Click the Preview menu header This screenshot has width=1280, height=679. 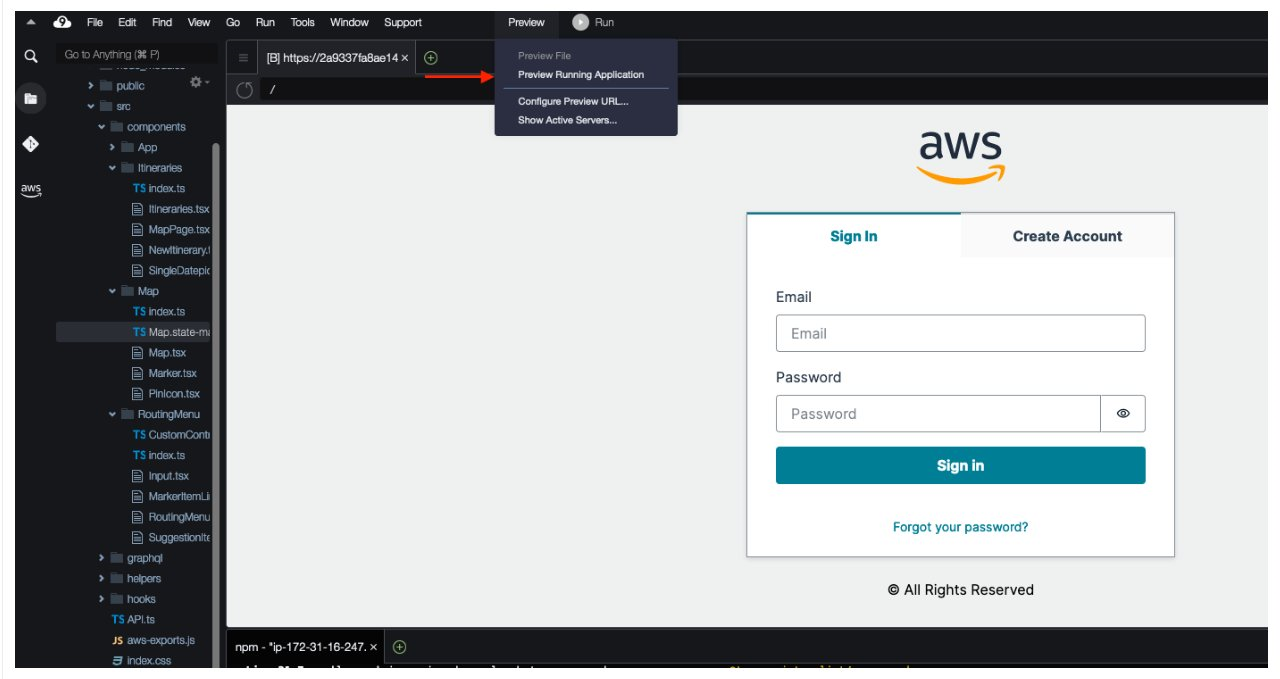tap(526, 22)
